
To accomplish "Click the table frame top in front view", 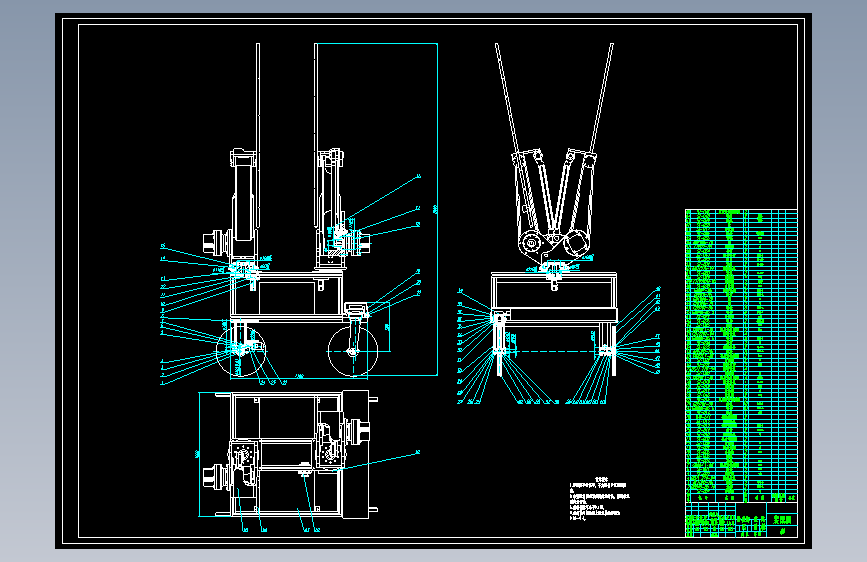I will click(554, 275).
